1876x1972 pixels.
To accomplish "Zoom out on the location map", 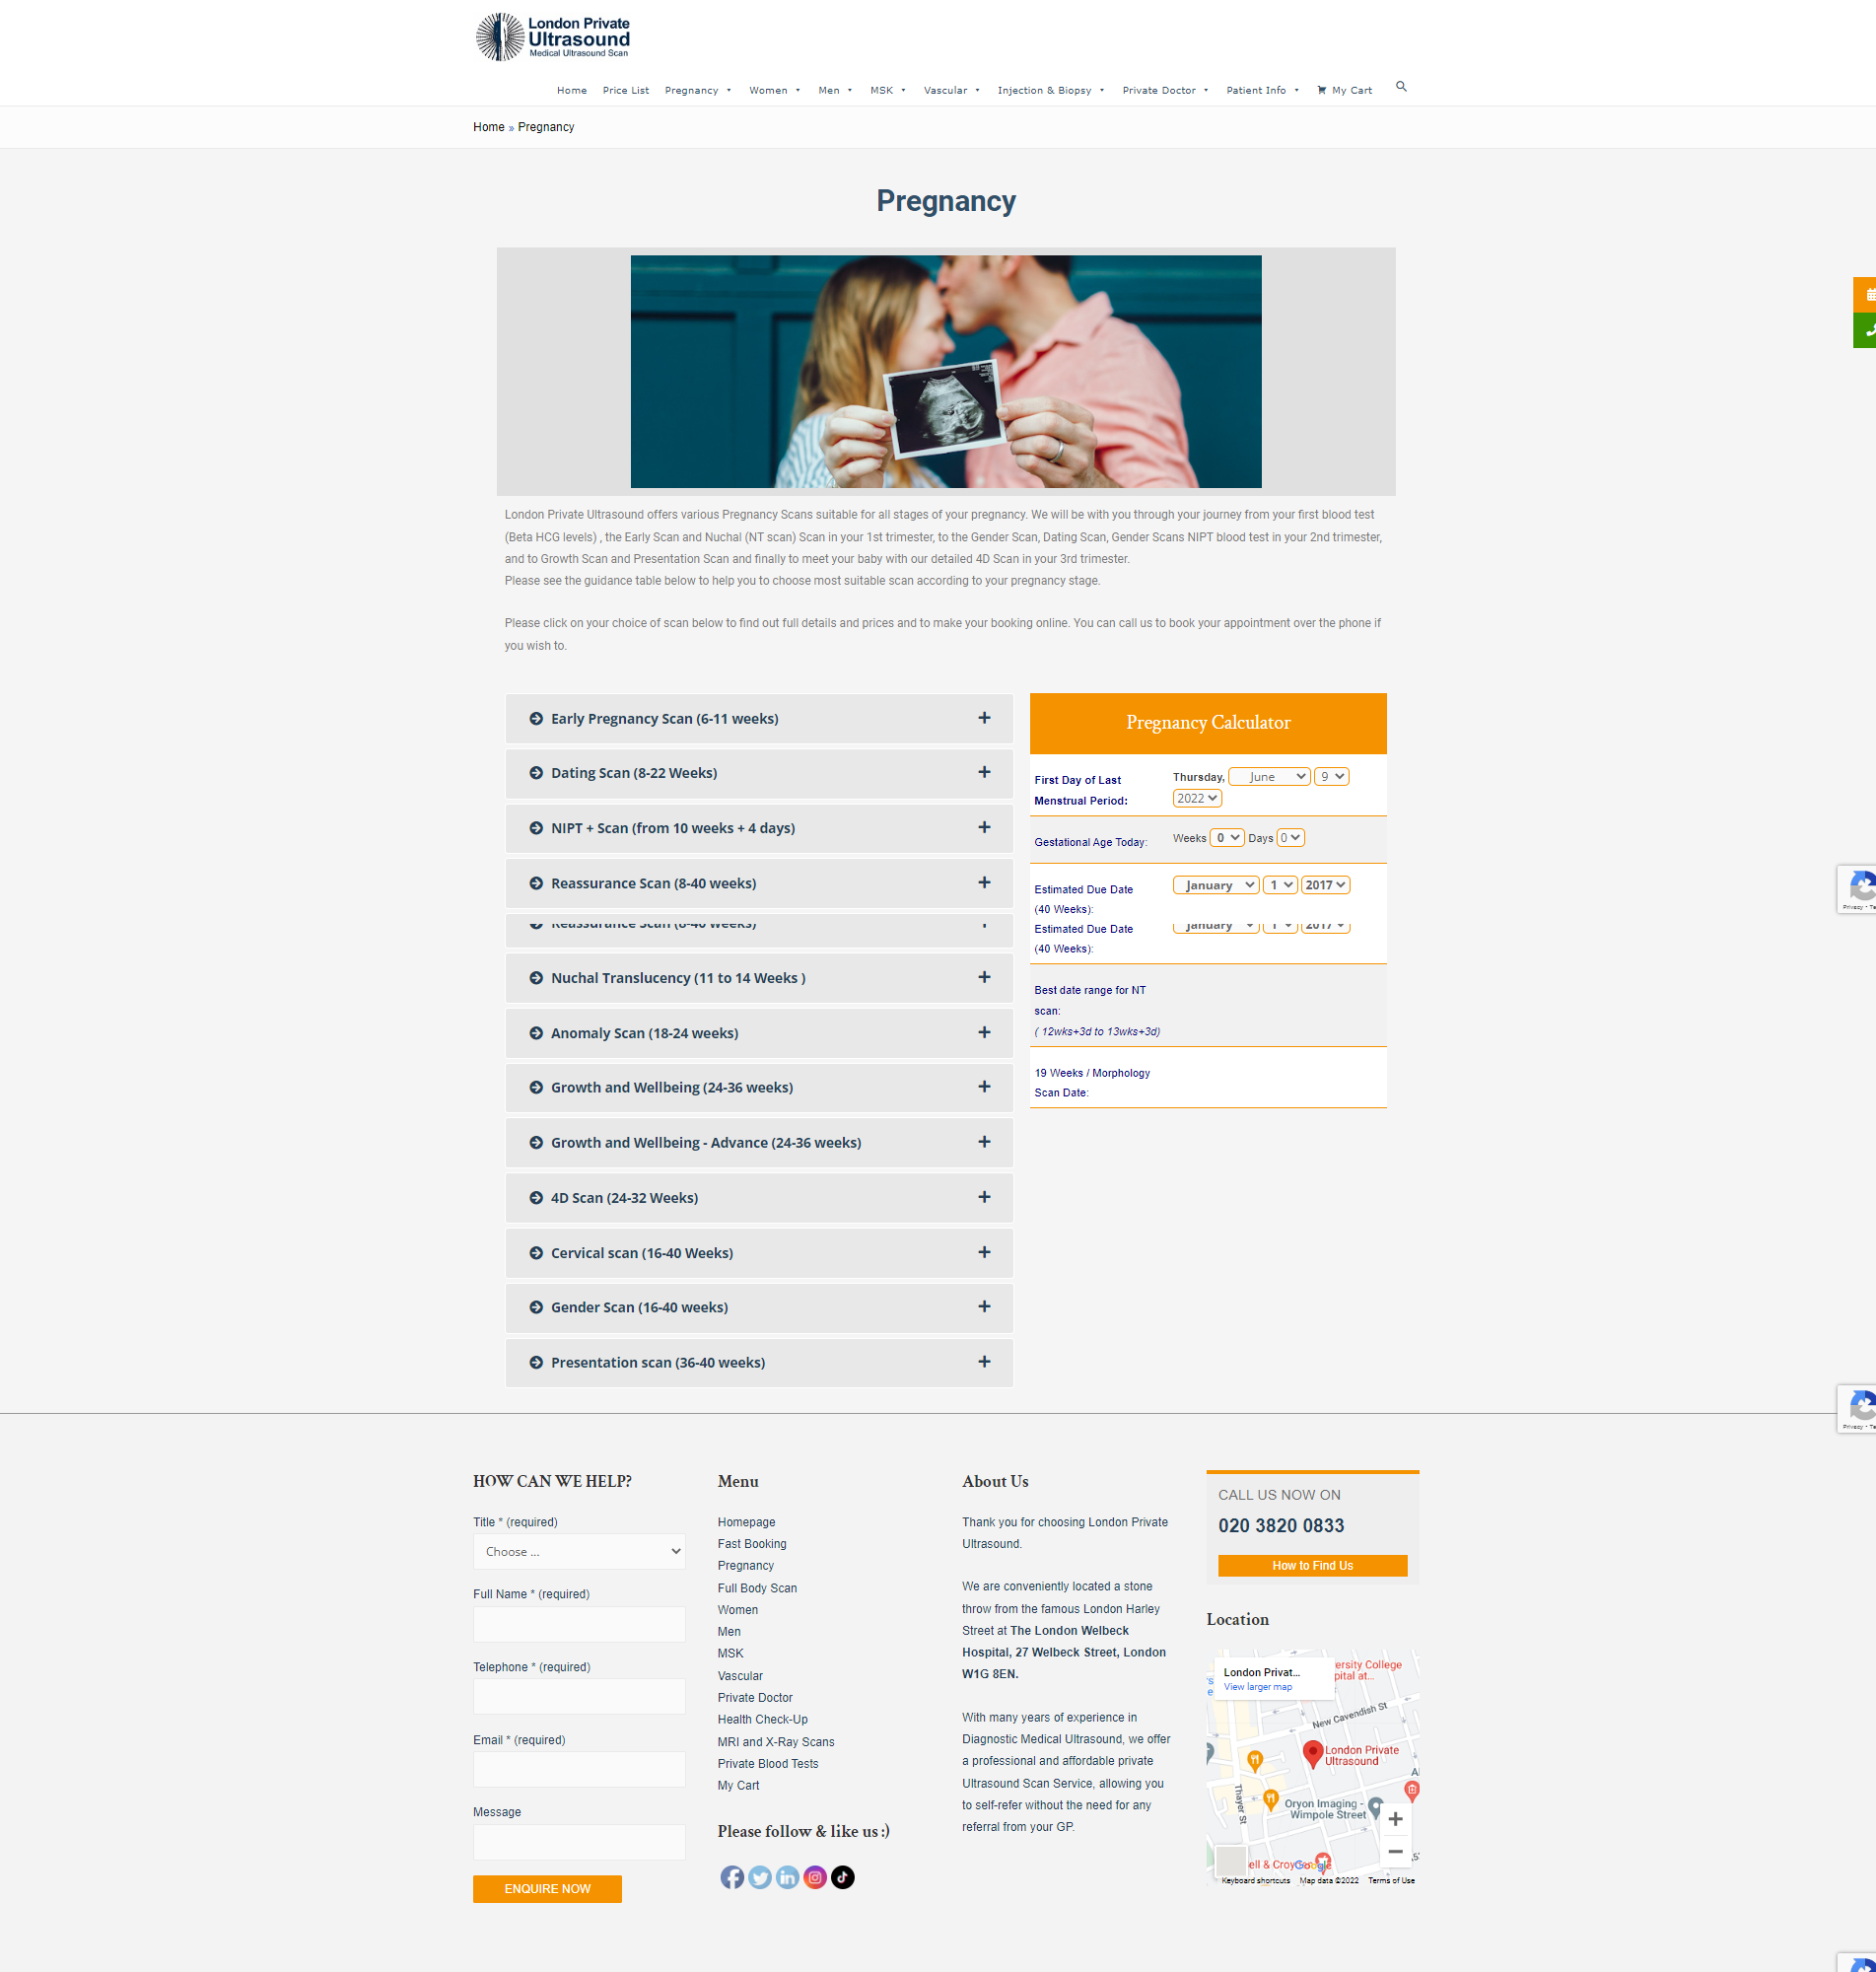I will (1395, 1851).
